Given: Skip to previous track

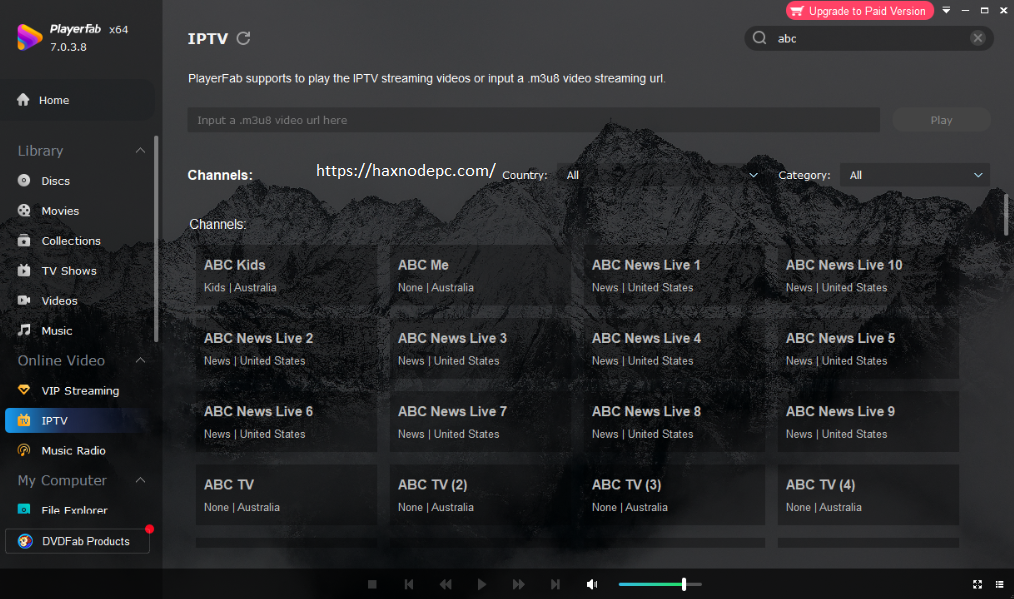Looking at the screenshot, I should (409, 584).
